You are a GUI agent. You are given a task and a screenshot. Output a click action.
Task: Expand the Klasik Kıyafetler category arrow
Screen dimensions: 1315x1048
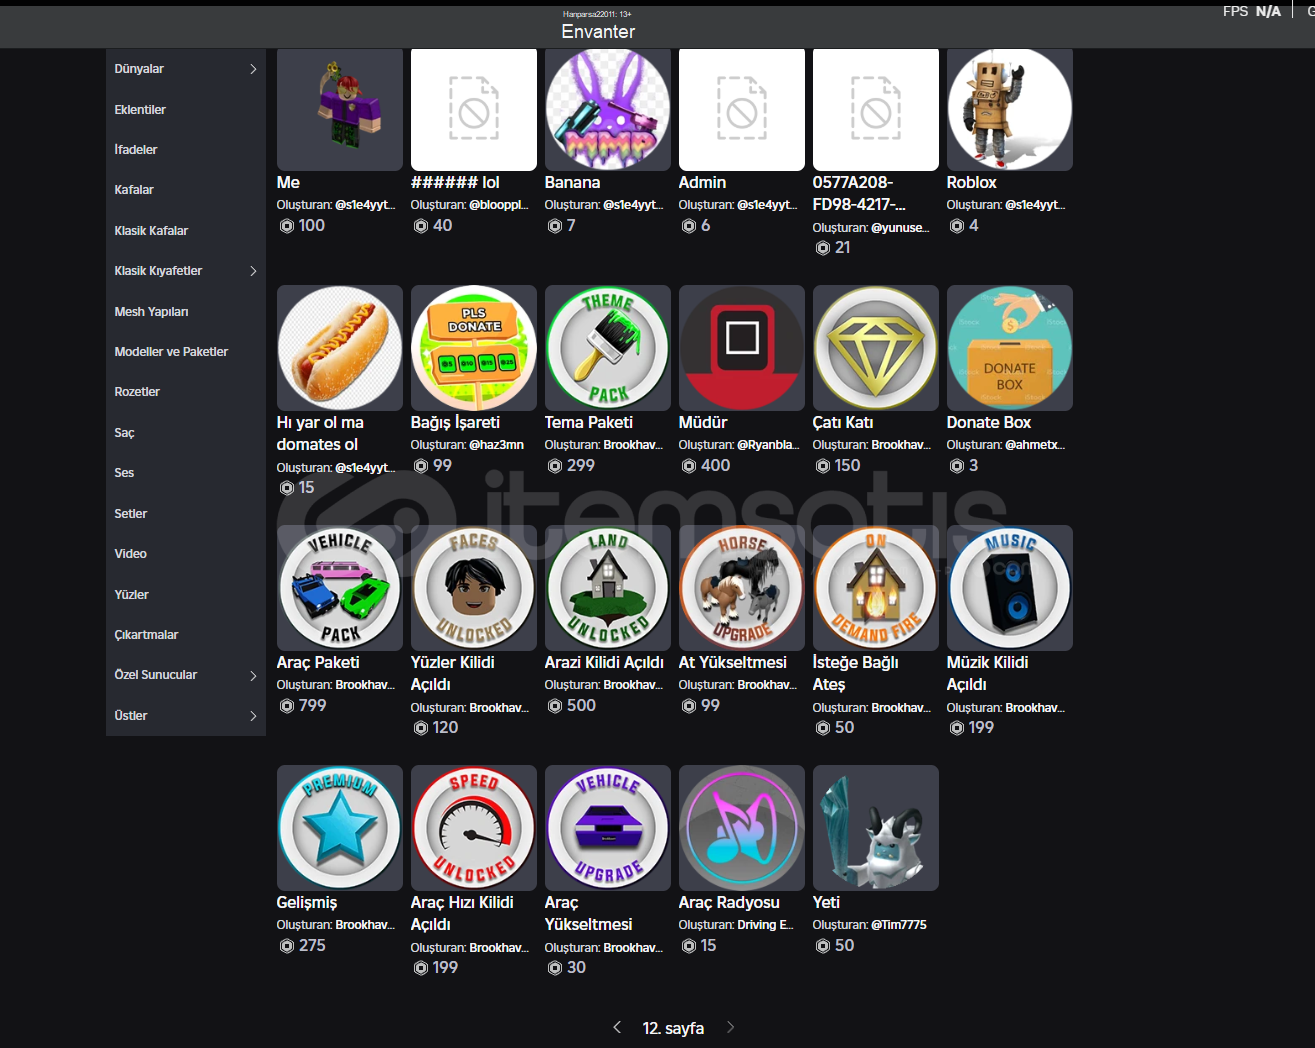(253, 271)
